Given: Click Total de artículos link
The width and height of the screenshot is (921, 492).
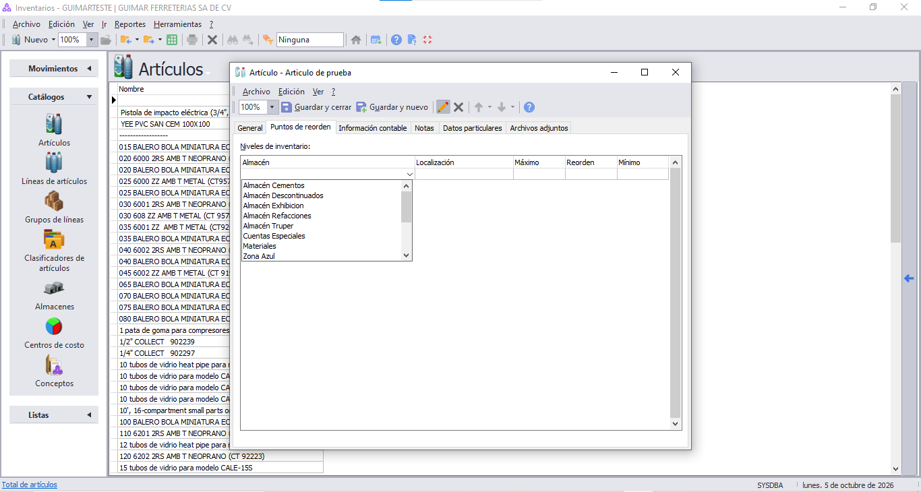Looking at the screenshot, I should click(x=29, y=485).
